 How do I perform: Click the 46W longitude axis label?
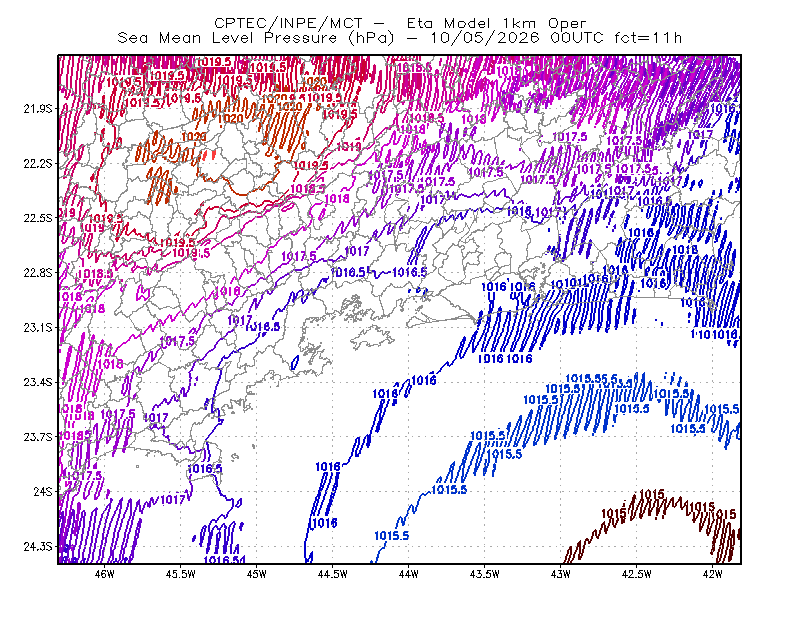105,574
